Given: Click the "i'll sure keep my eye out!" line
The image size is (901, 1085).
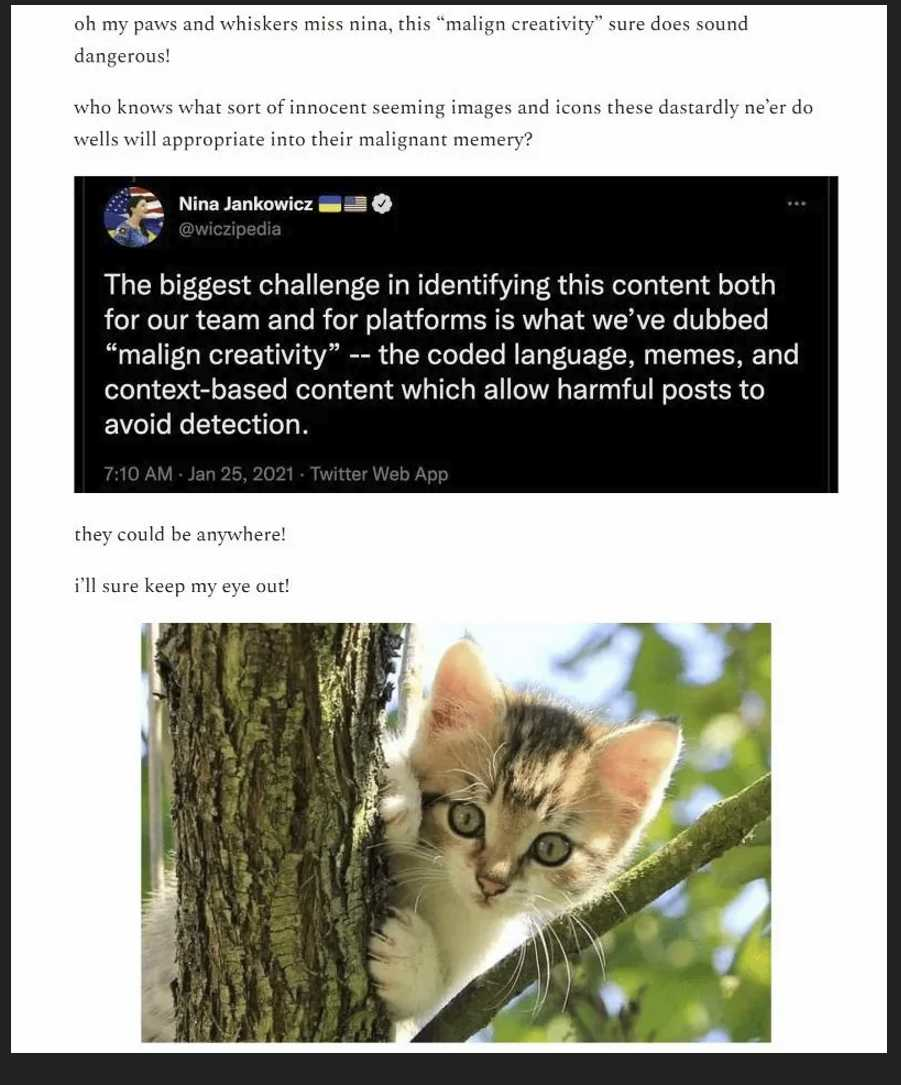Looking at the screenshot, I should point(182,586).
